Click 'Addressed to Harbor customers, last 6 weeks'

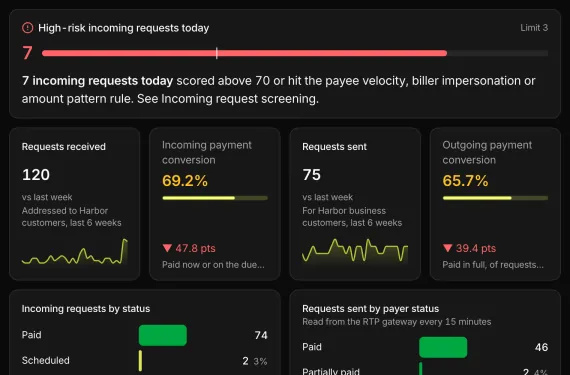(x=72, y=217)
